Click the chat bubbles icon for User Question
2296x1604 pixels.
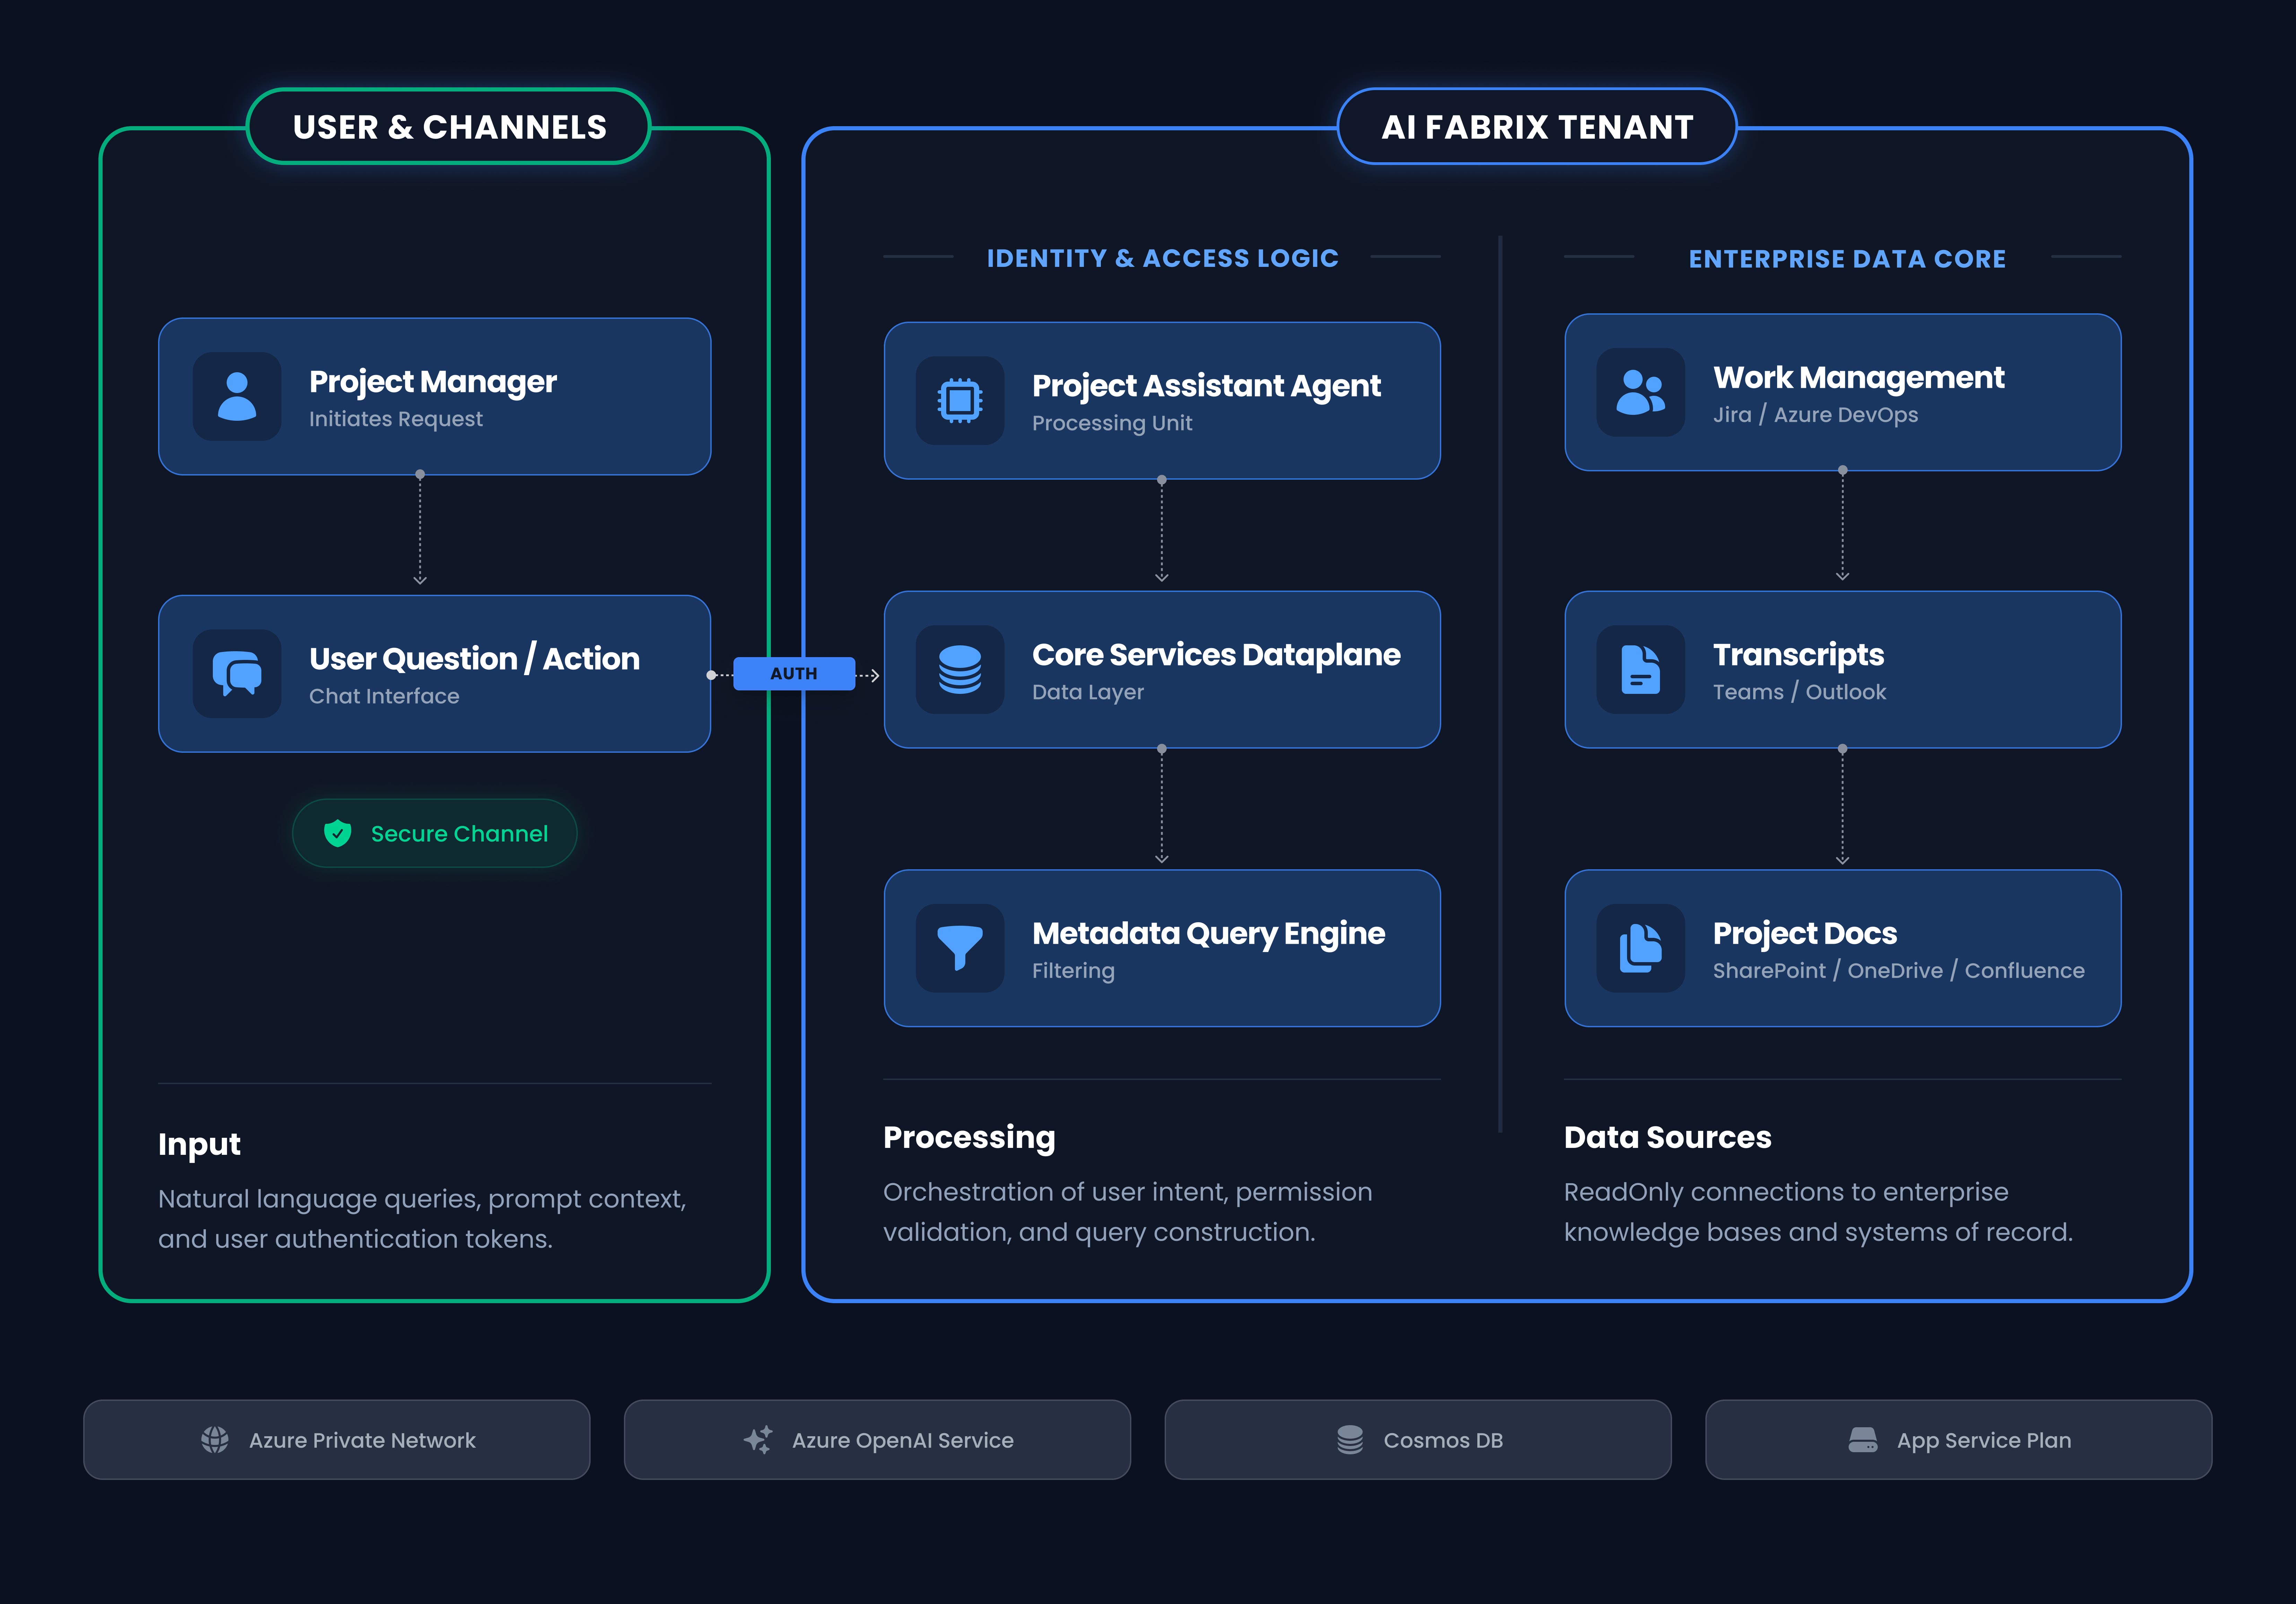237,673
